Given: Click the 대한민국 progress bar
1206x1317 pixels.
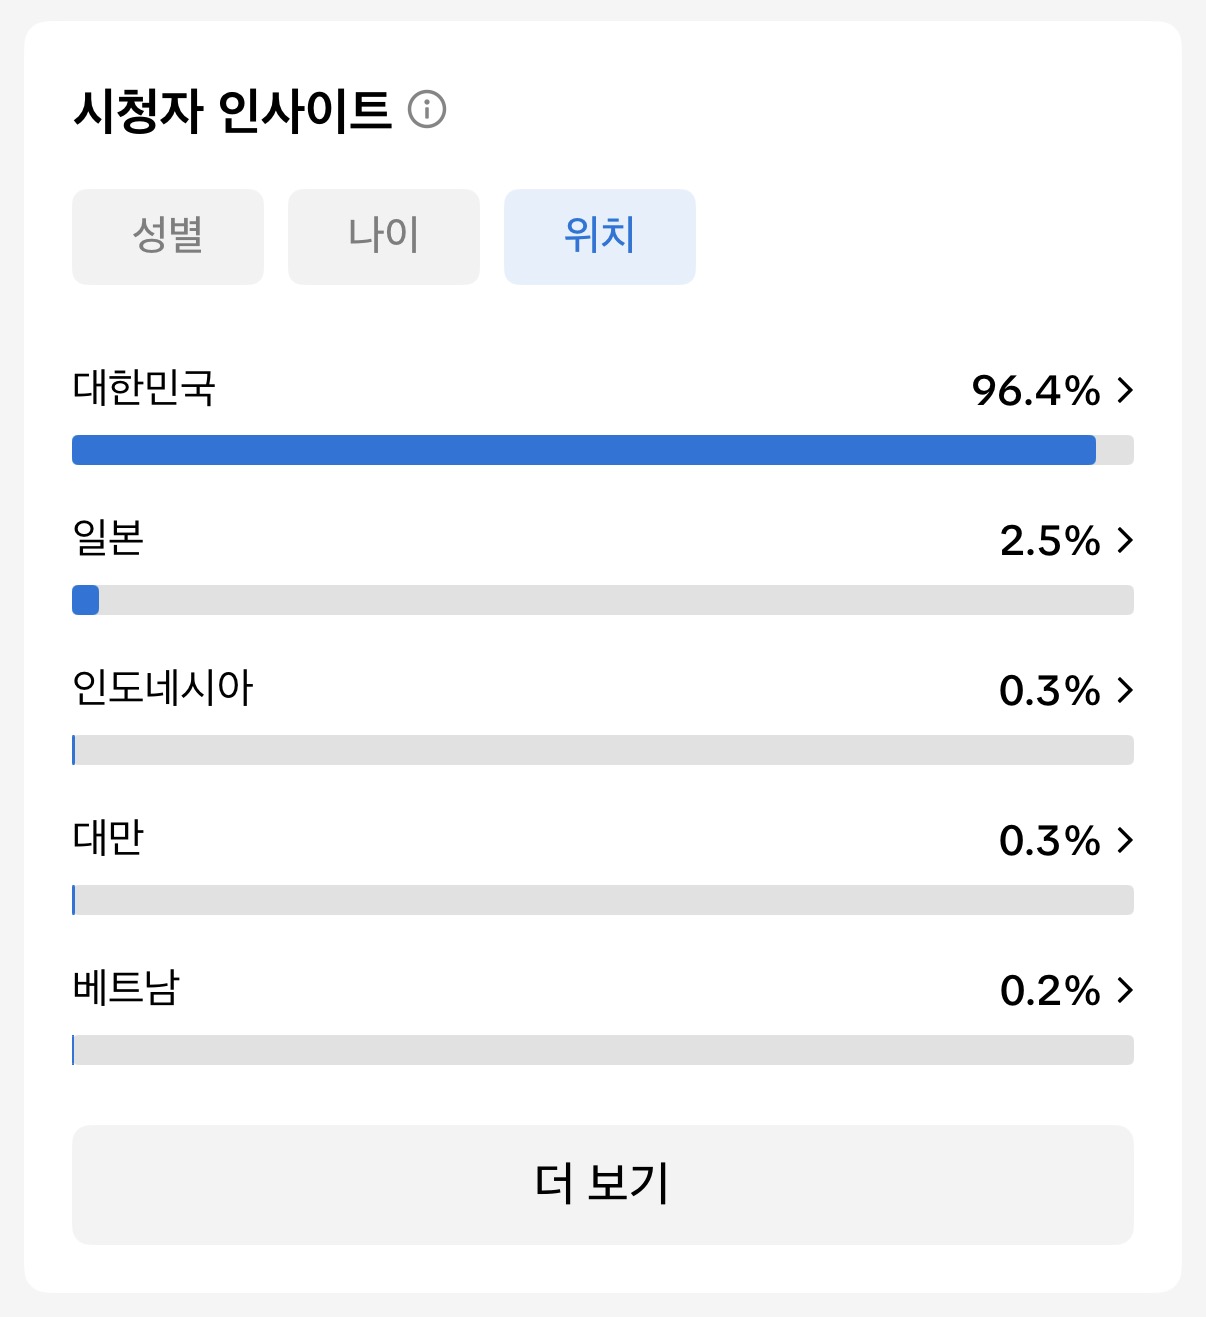Looking at the screenshot, I should 603,450.
